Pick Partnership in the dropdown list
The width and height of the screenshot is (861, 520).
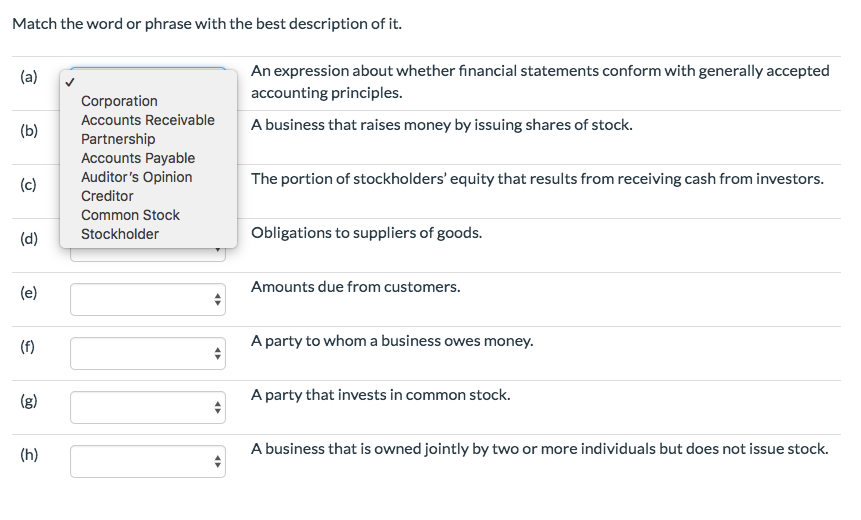118,139
